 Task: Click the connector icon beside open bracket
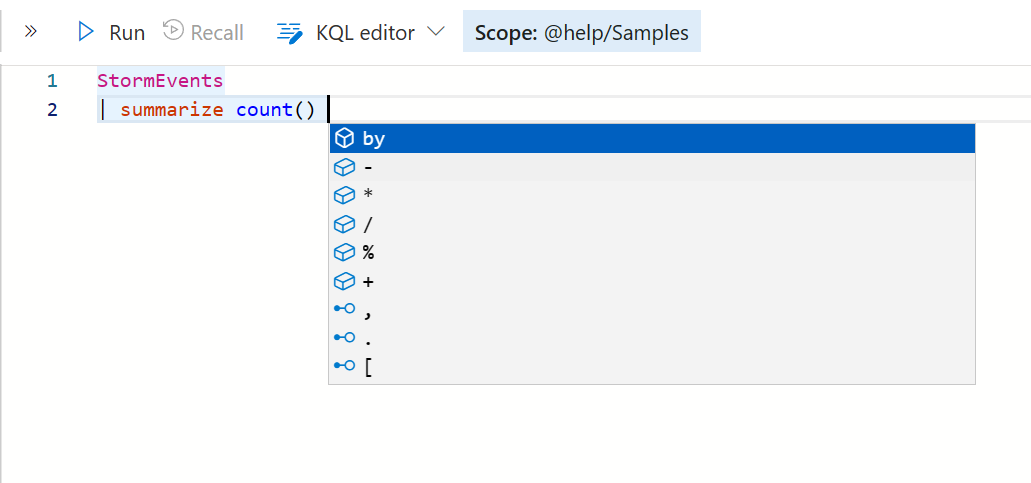[x=345, y=365]
